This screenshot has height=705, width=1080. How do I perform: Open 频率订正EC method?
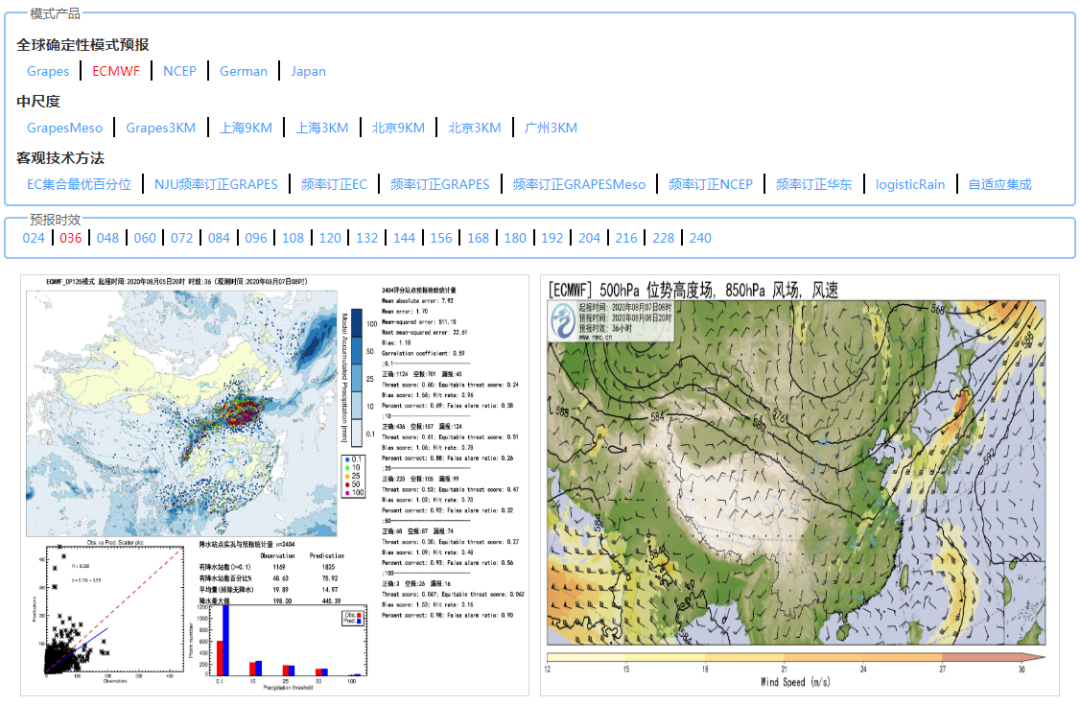pos(334,184)
